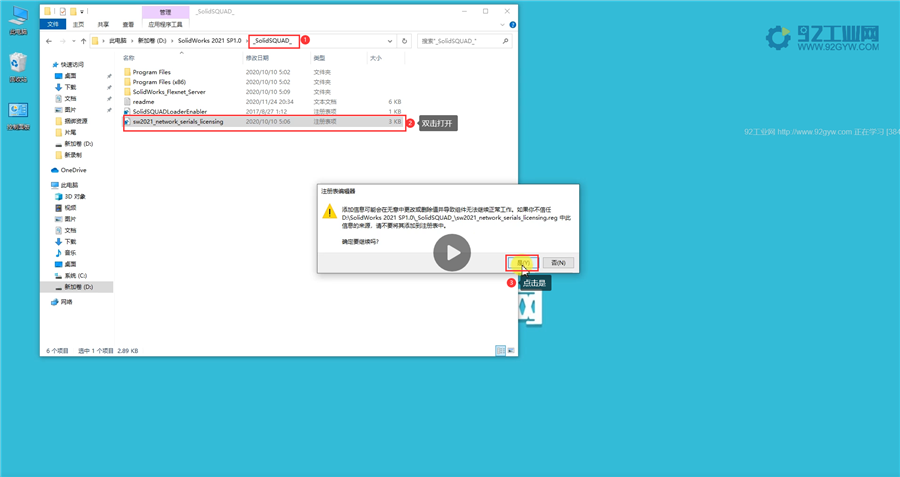Open 桌面 under Quick access
The width and height of the screenshot is (900, 477).
coord(70,76)
